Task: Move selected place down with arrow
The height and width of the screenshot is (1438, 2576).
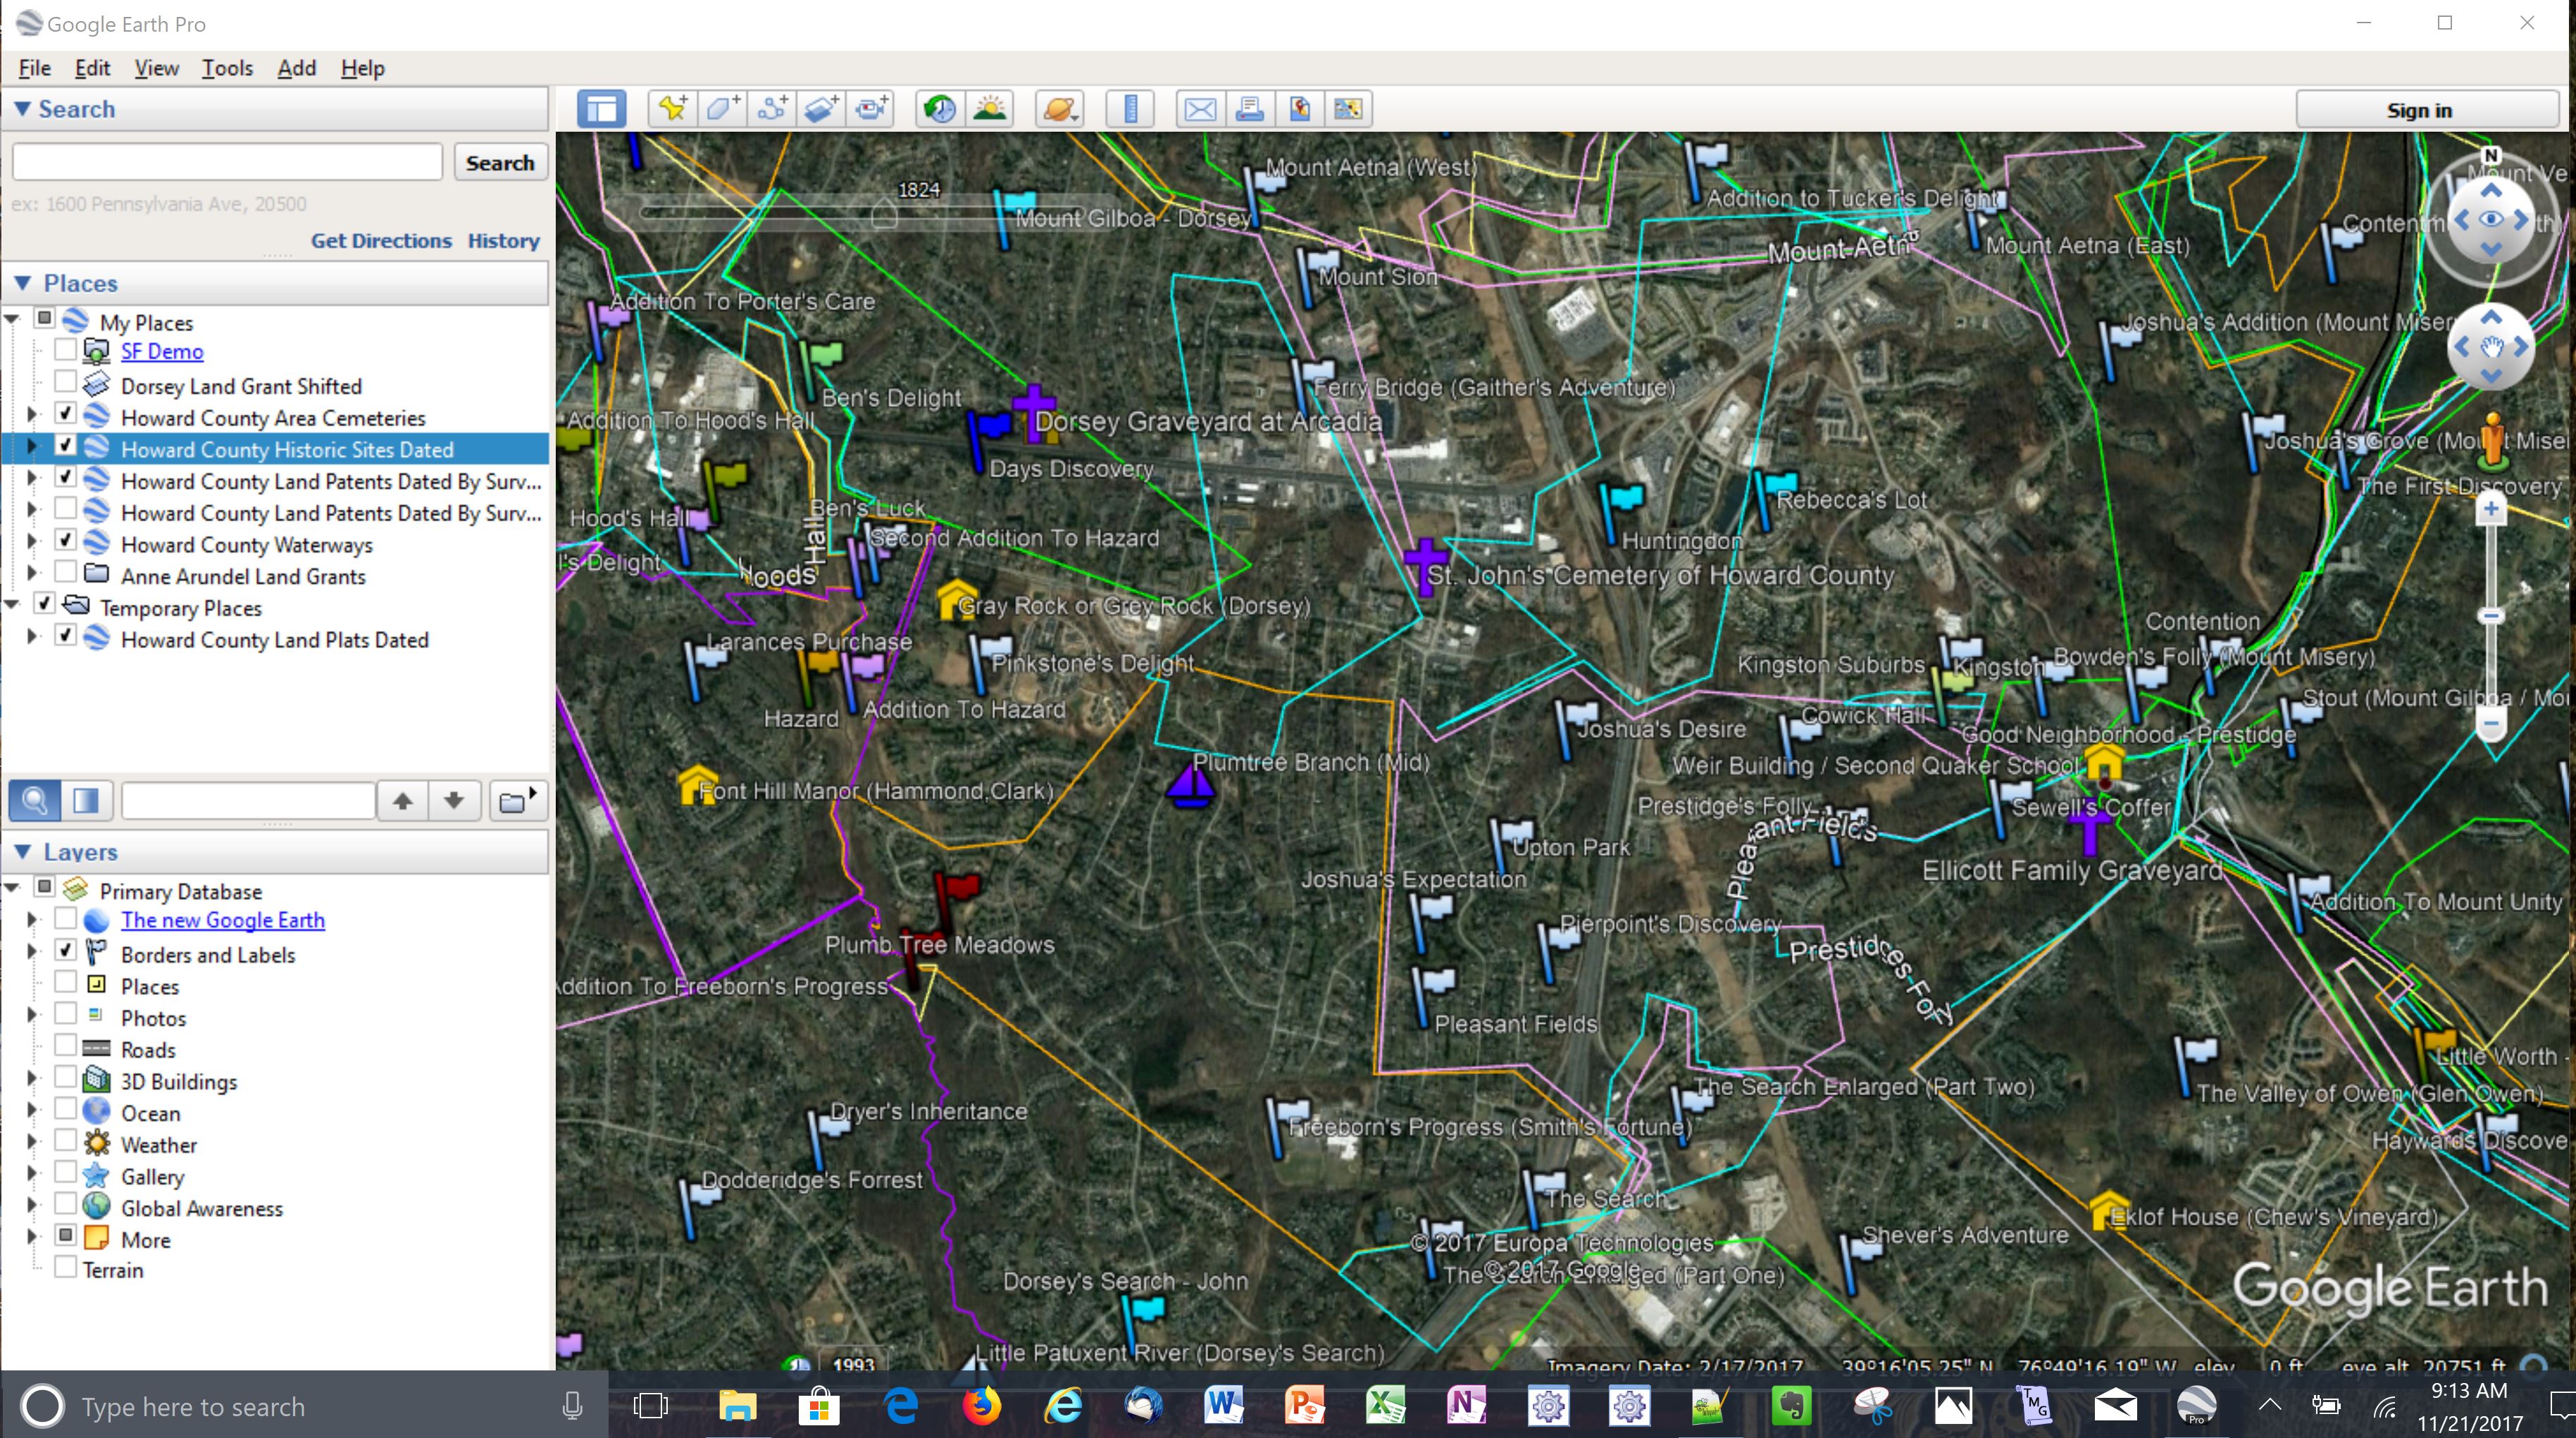Action: 454,801
